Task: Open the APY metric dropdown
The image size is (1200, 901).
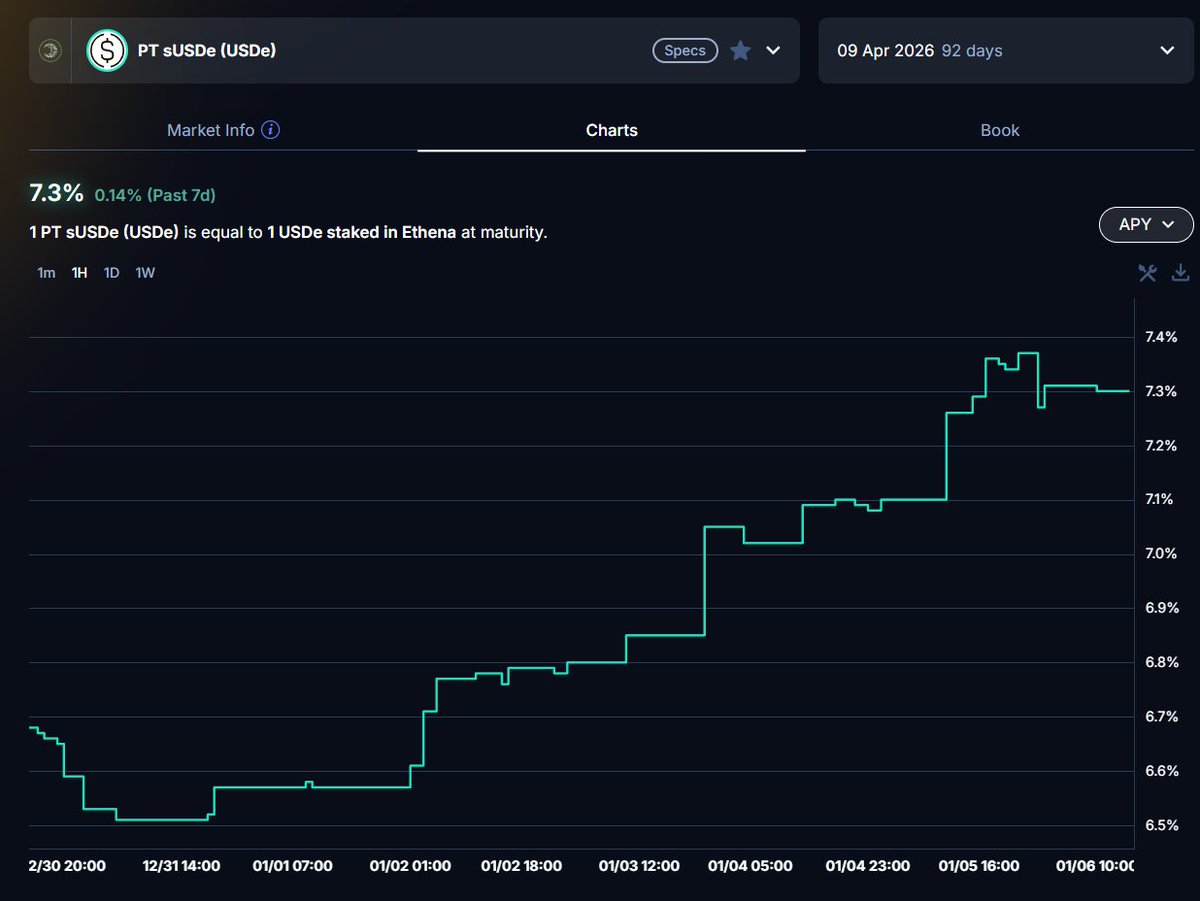Action: click(x=1146, y=225)
